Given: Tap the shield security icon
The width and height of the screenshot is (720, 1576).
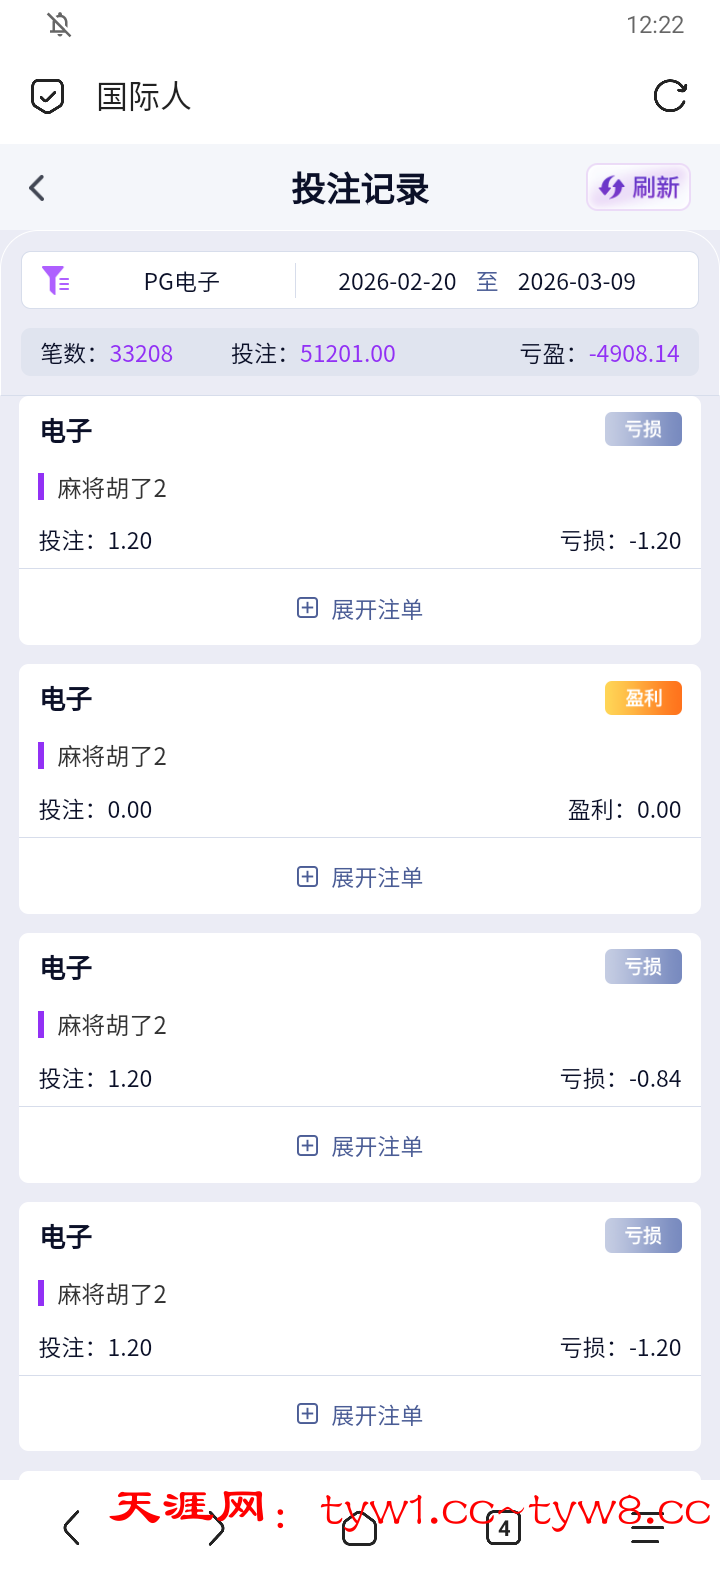Looking at the screenshot, I should click(47, 96).
